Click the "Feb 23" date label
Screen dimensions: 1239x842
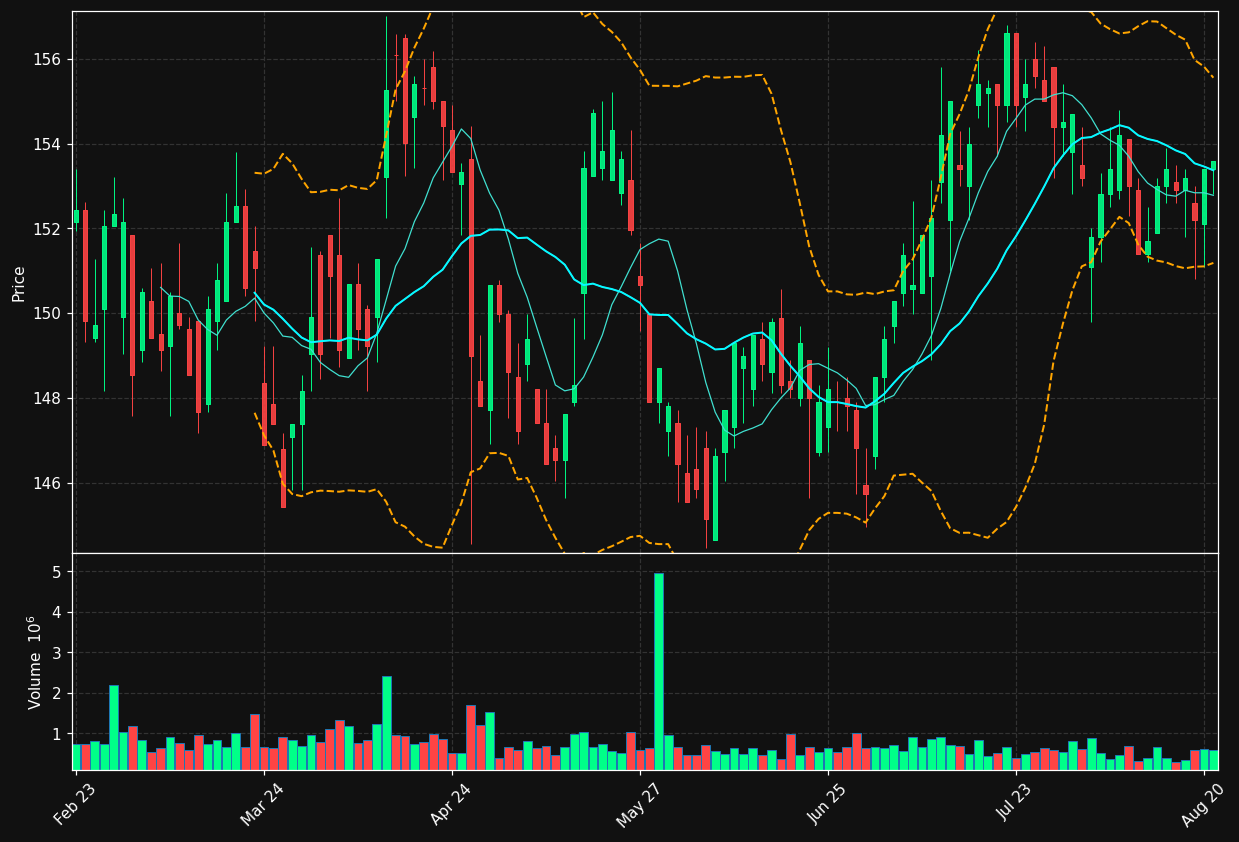coord(74,804)
